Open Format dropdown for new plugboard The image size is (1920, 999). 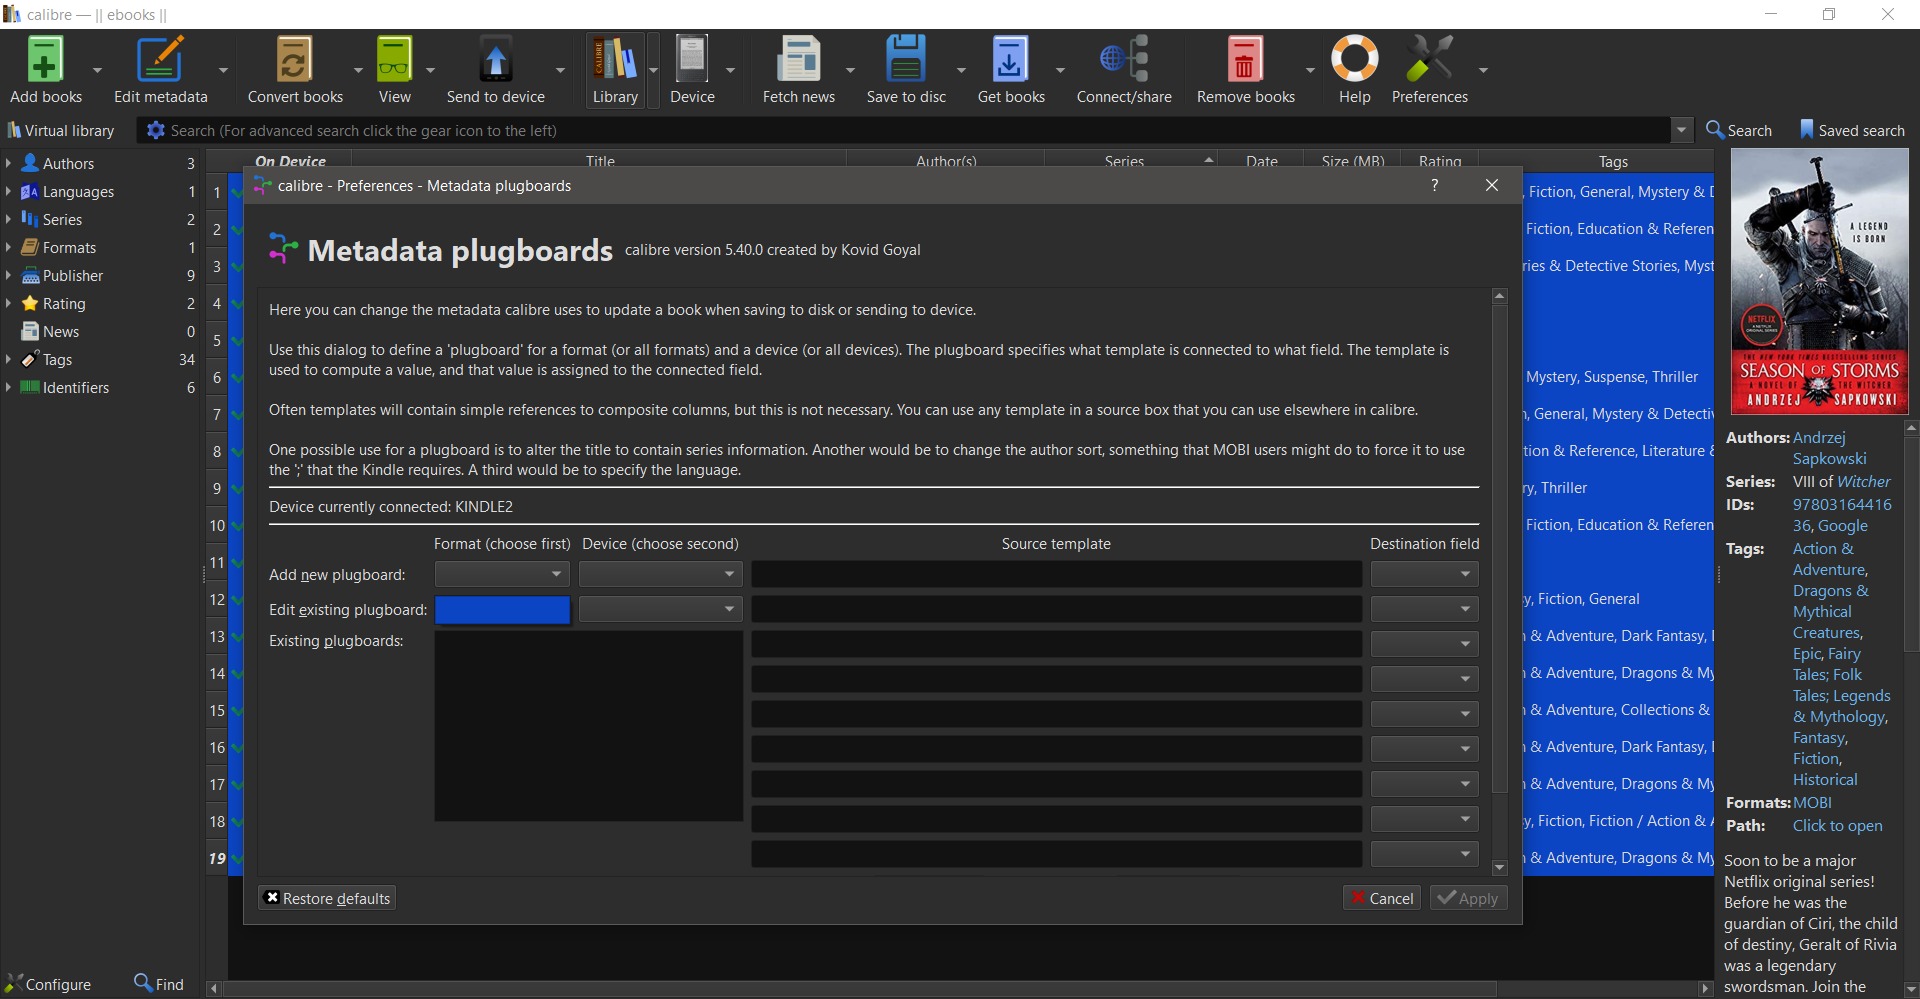[x=502, y=575]
